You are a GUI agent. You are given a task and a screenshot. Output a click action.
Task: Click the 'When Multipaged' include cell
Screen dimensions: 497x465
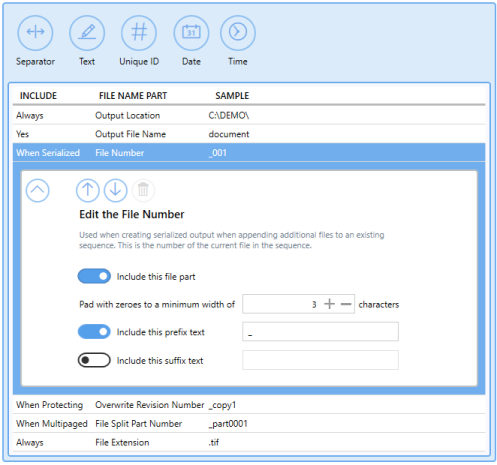tap(52, 424)
